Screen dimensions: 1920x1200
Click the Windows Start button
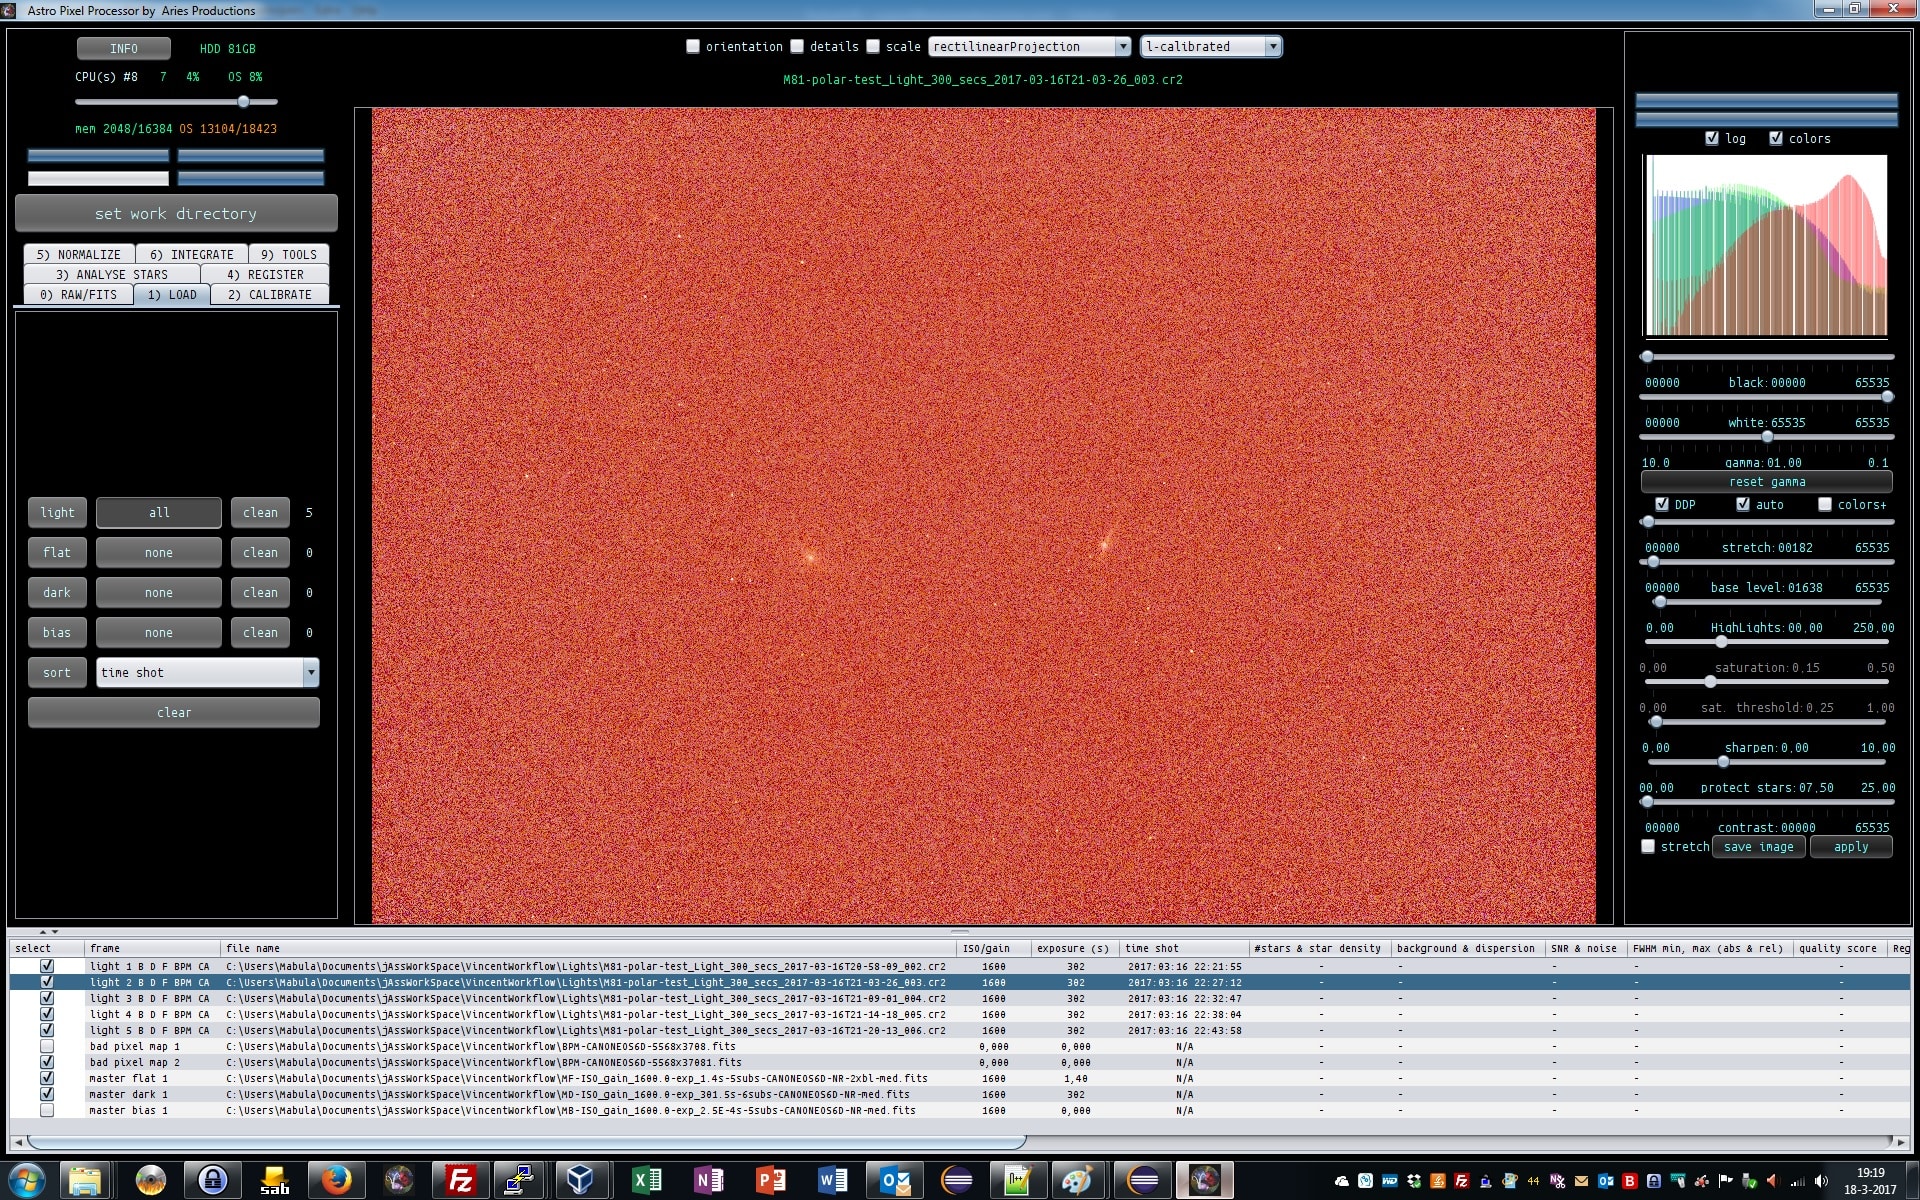27,1181
